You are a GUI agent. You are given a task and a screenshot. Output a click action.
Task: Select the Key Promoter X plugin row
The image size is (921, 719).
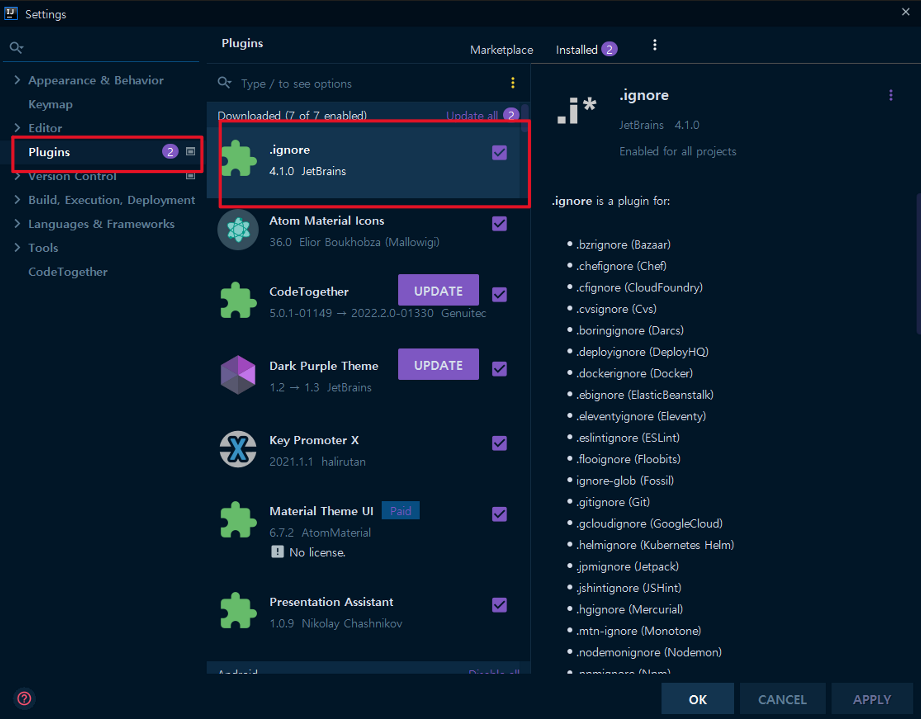(368, 450)
